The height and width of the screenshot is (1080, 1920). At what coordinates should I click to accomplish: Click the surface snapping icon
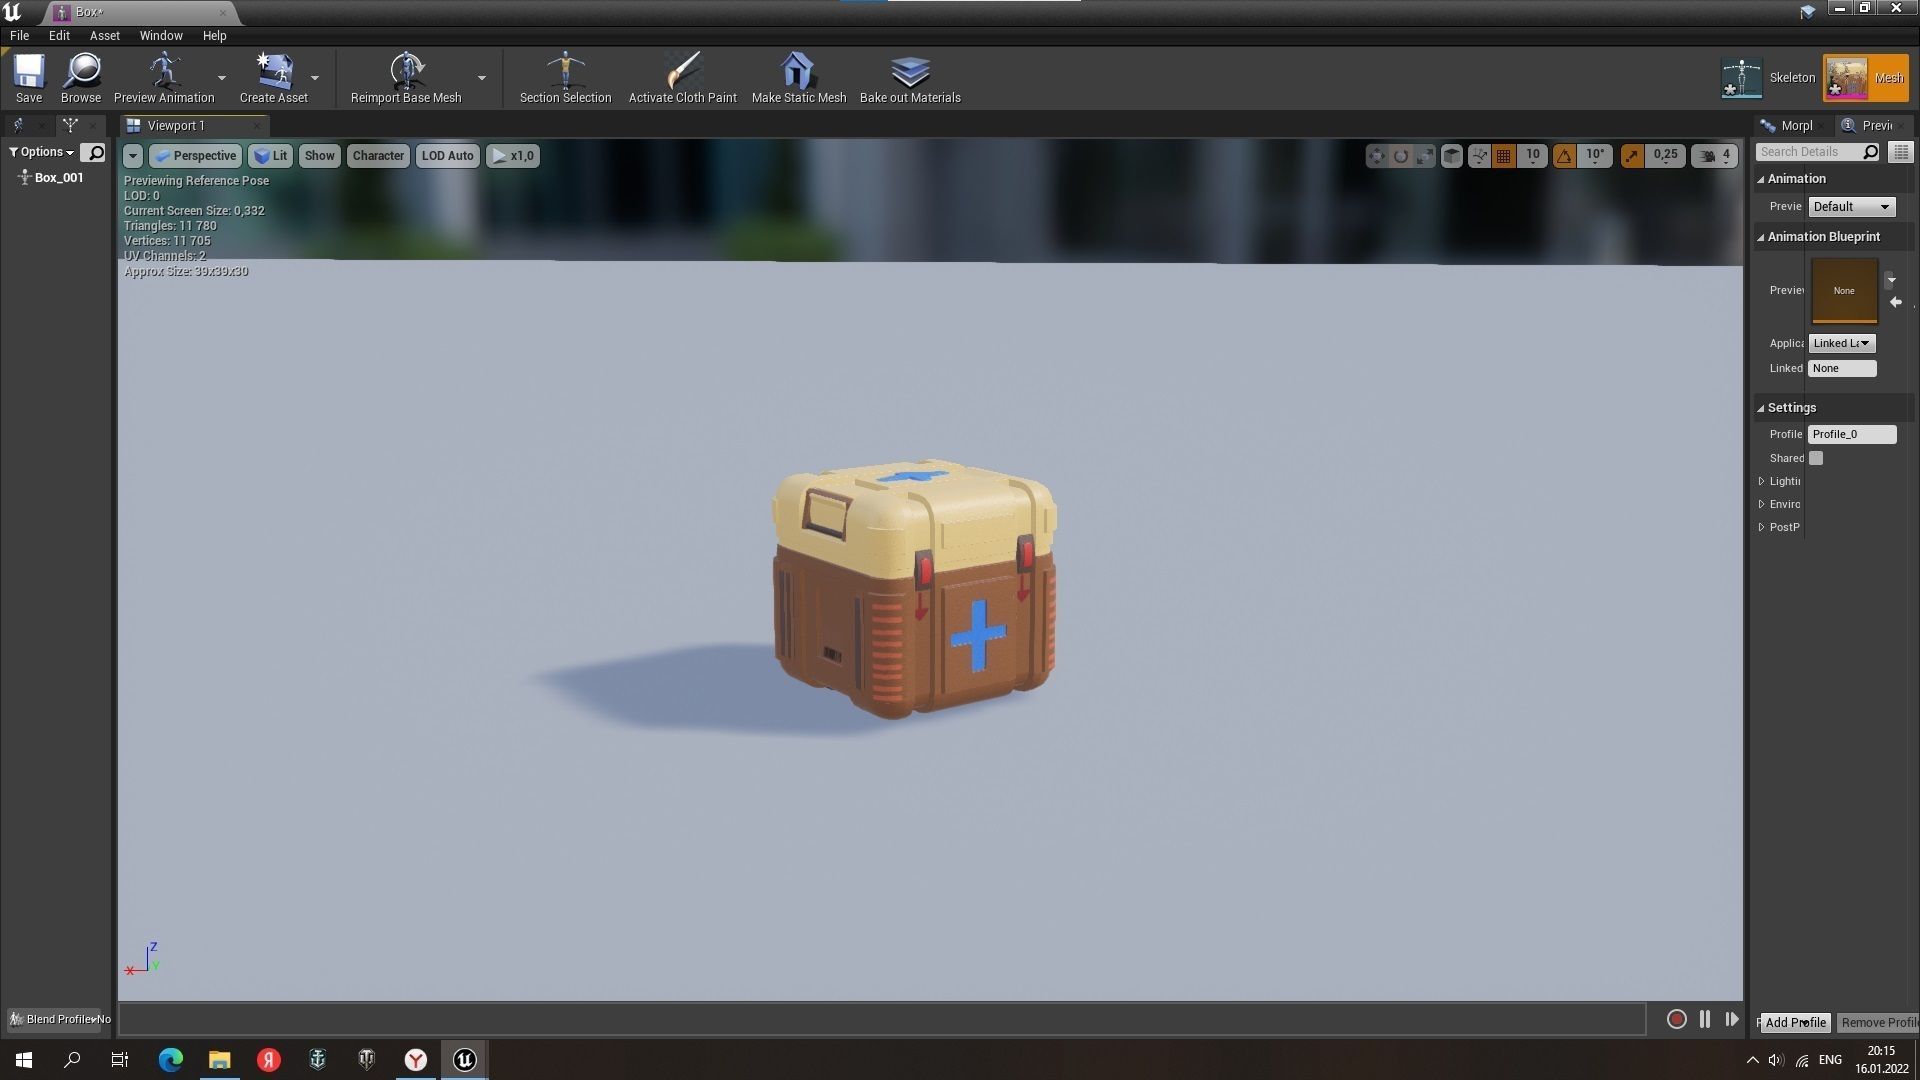click(1478, 155)
